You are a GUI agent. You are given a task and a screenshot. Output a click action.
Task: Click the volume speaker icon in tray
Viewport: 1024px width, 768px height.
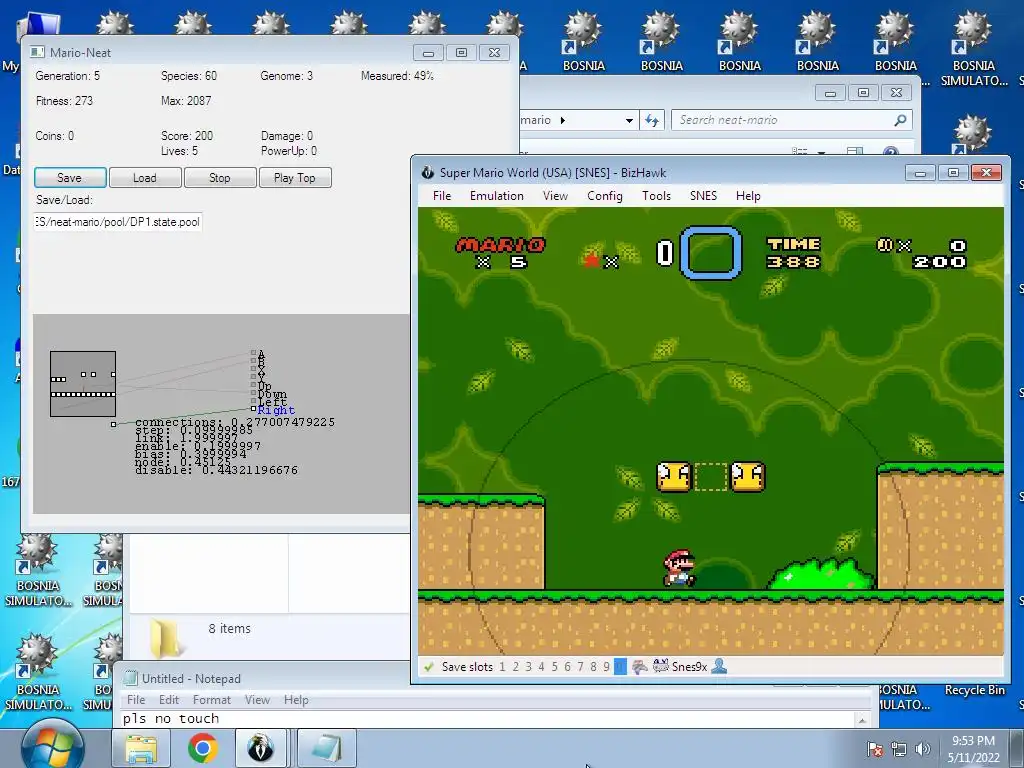[x=922, y=749]
